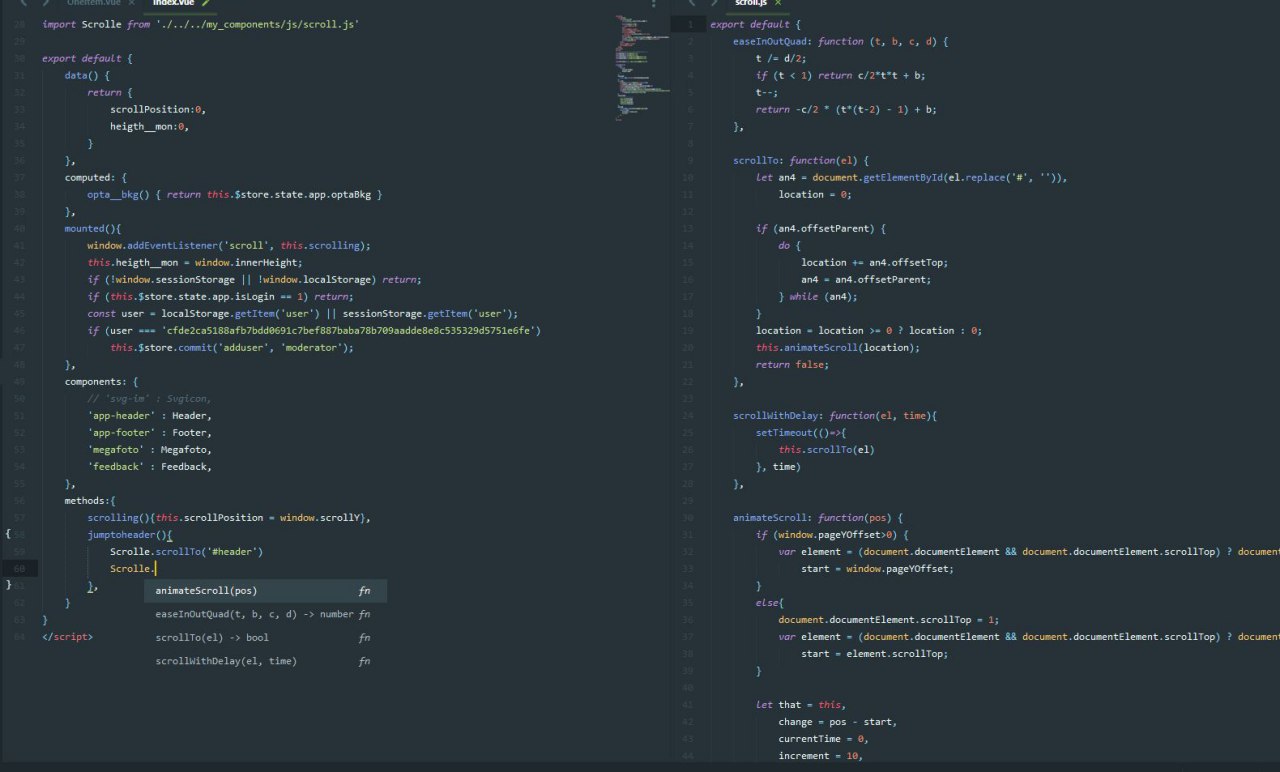
Task: Choose the animateScroll(pos) autocomplete suggestion
Action: coord(265,591)
